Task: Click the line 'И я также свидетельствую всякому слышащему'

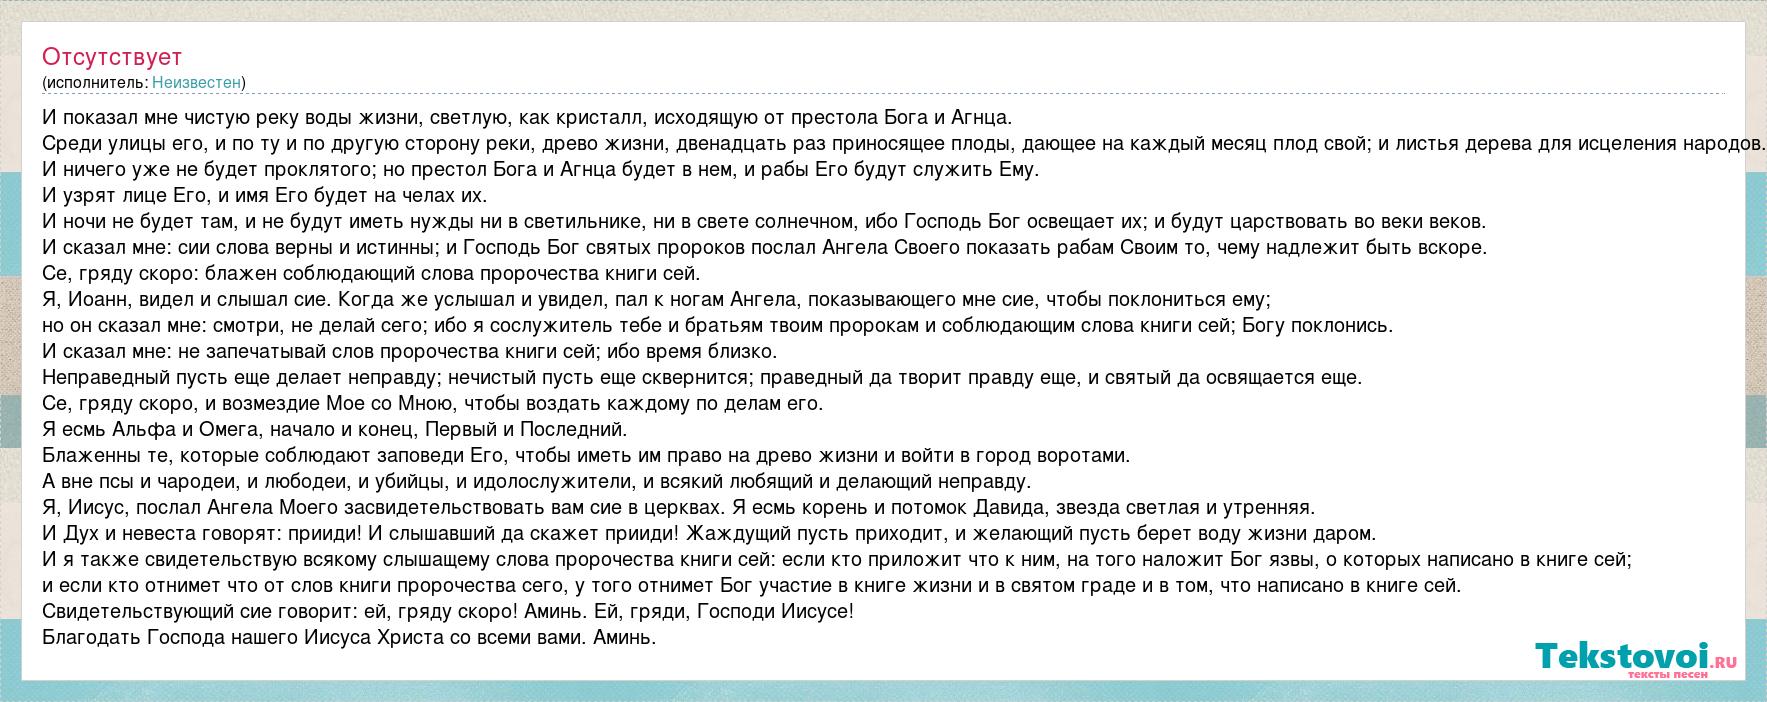Action: click(x=837, y=559)
